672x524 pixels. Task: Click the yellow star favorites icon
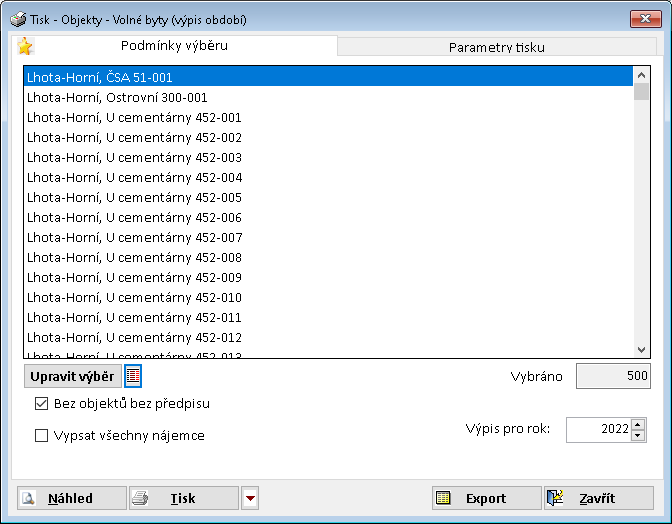[25, 47]
